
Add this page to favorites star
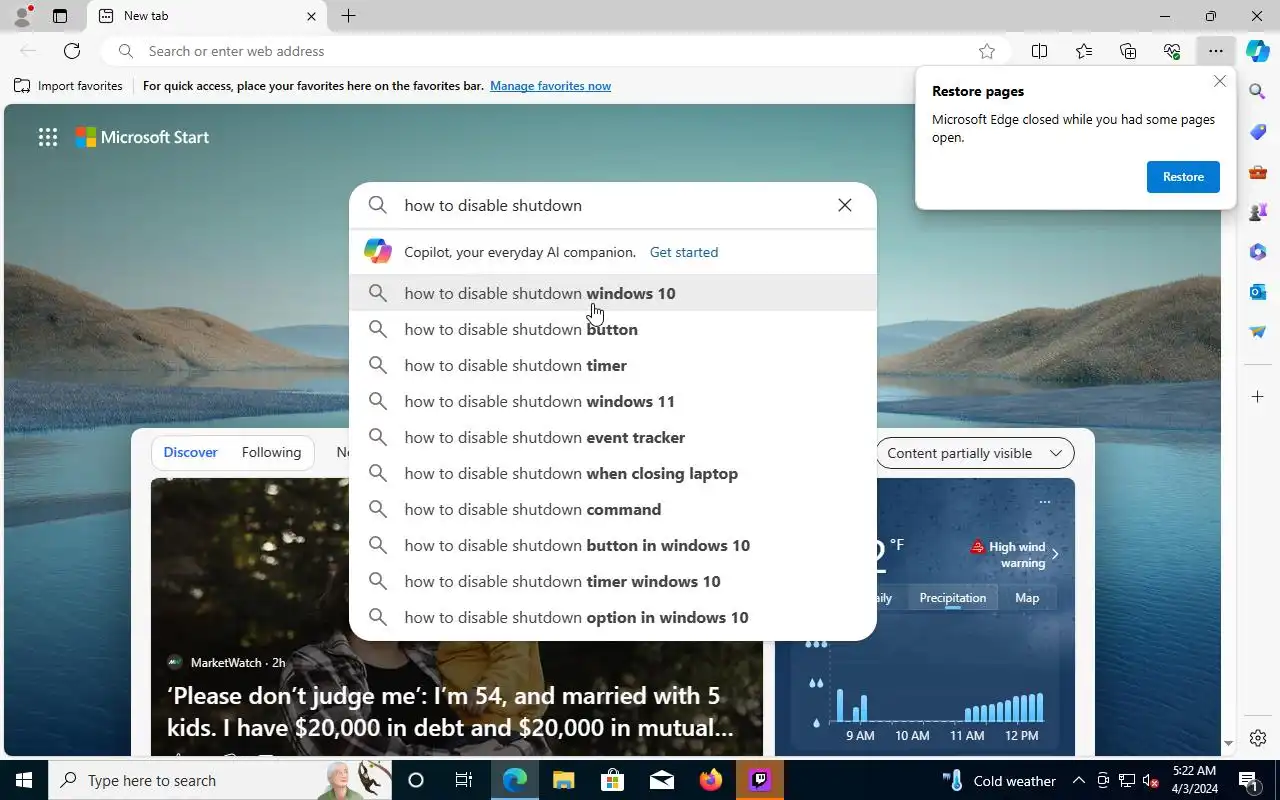(987, 51)
